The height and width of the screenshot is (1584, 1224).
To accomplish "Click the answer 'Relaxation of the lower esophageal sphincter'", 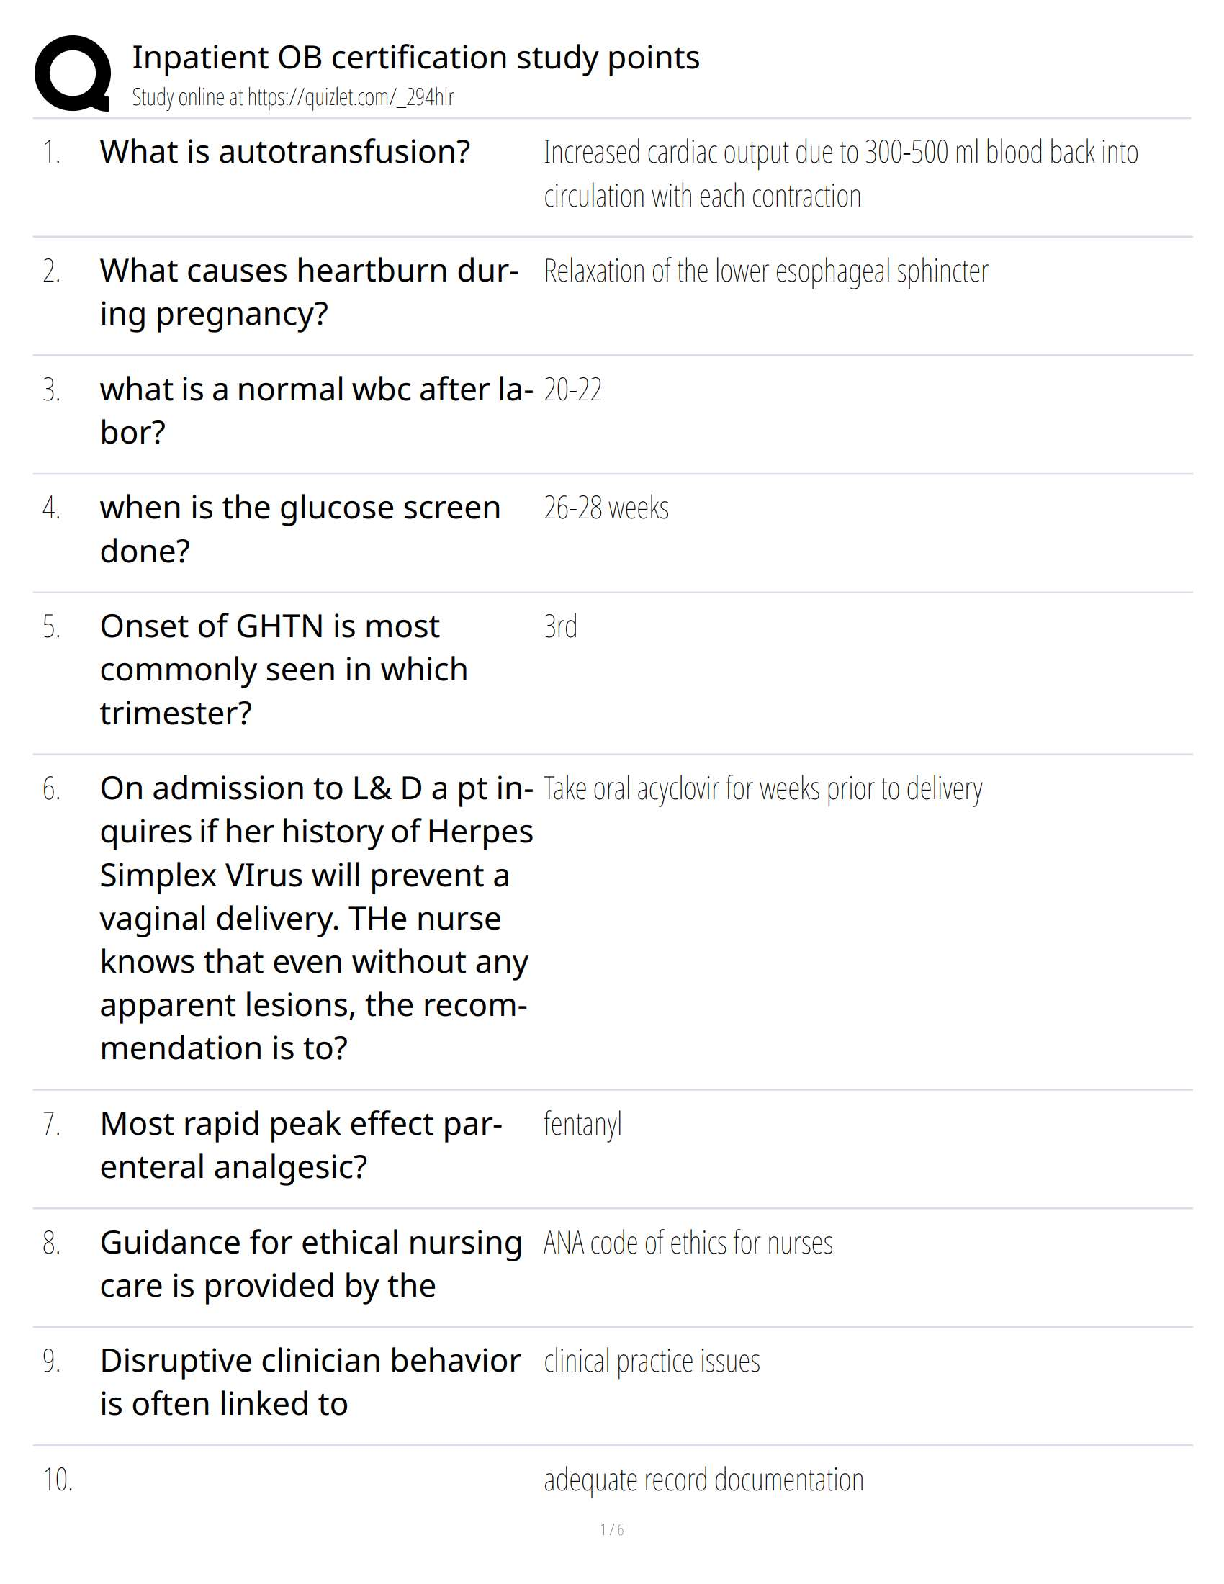I will 766,271.
